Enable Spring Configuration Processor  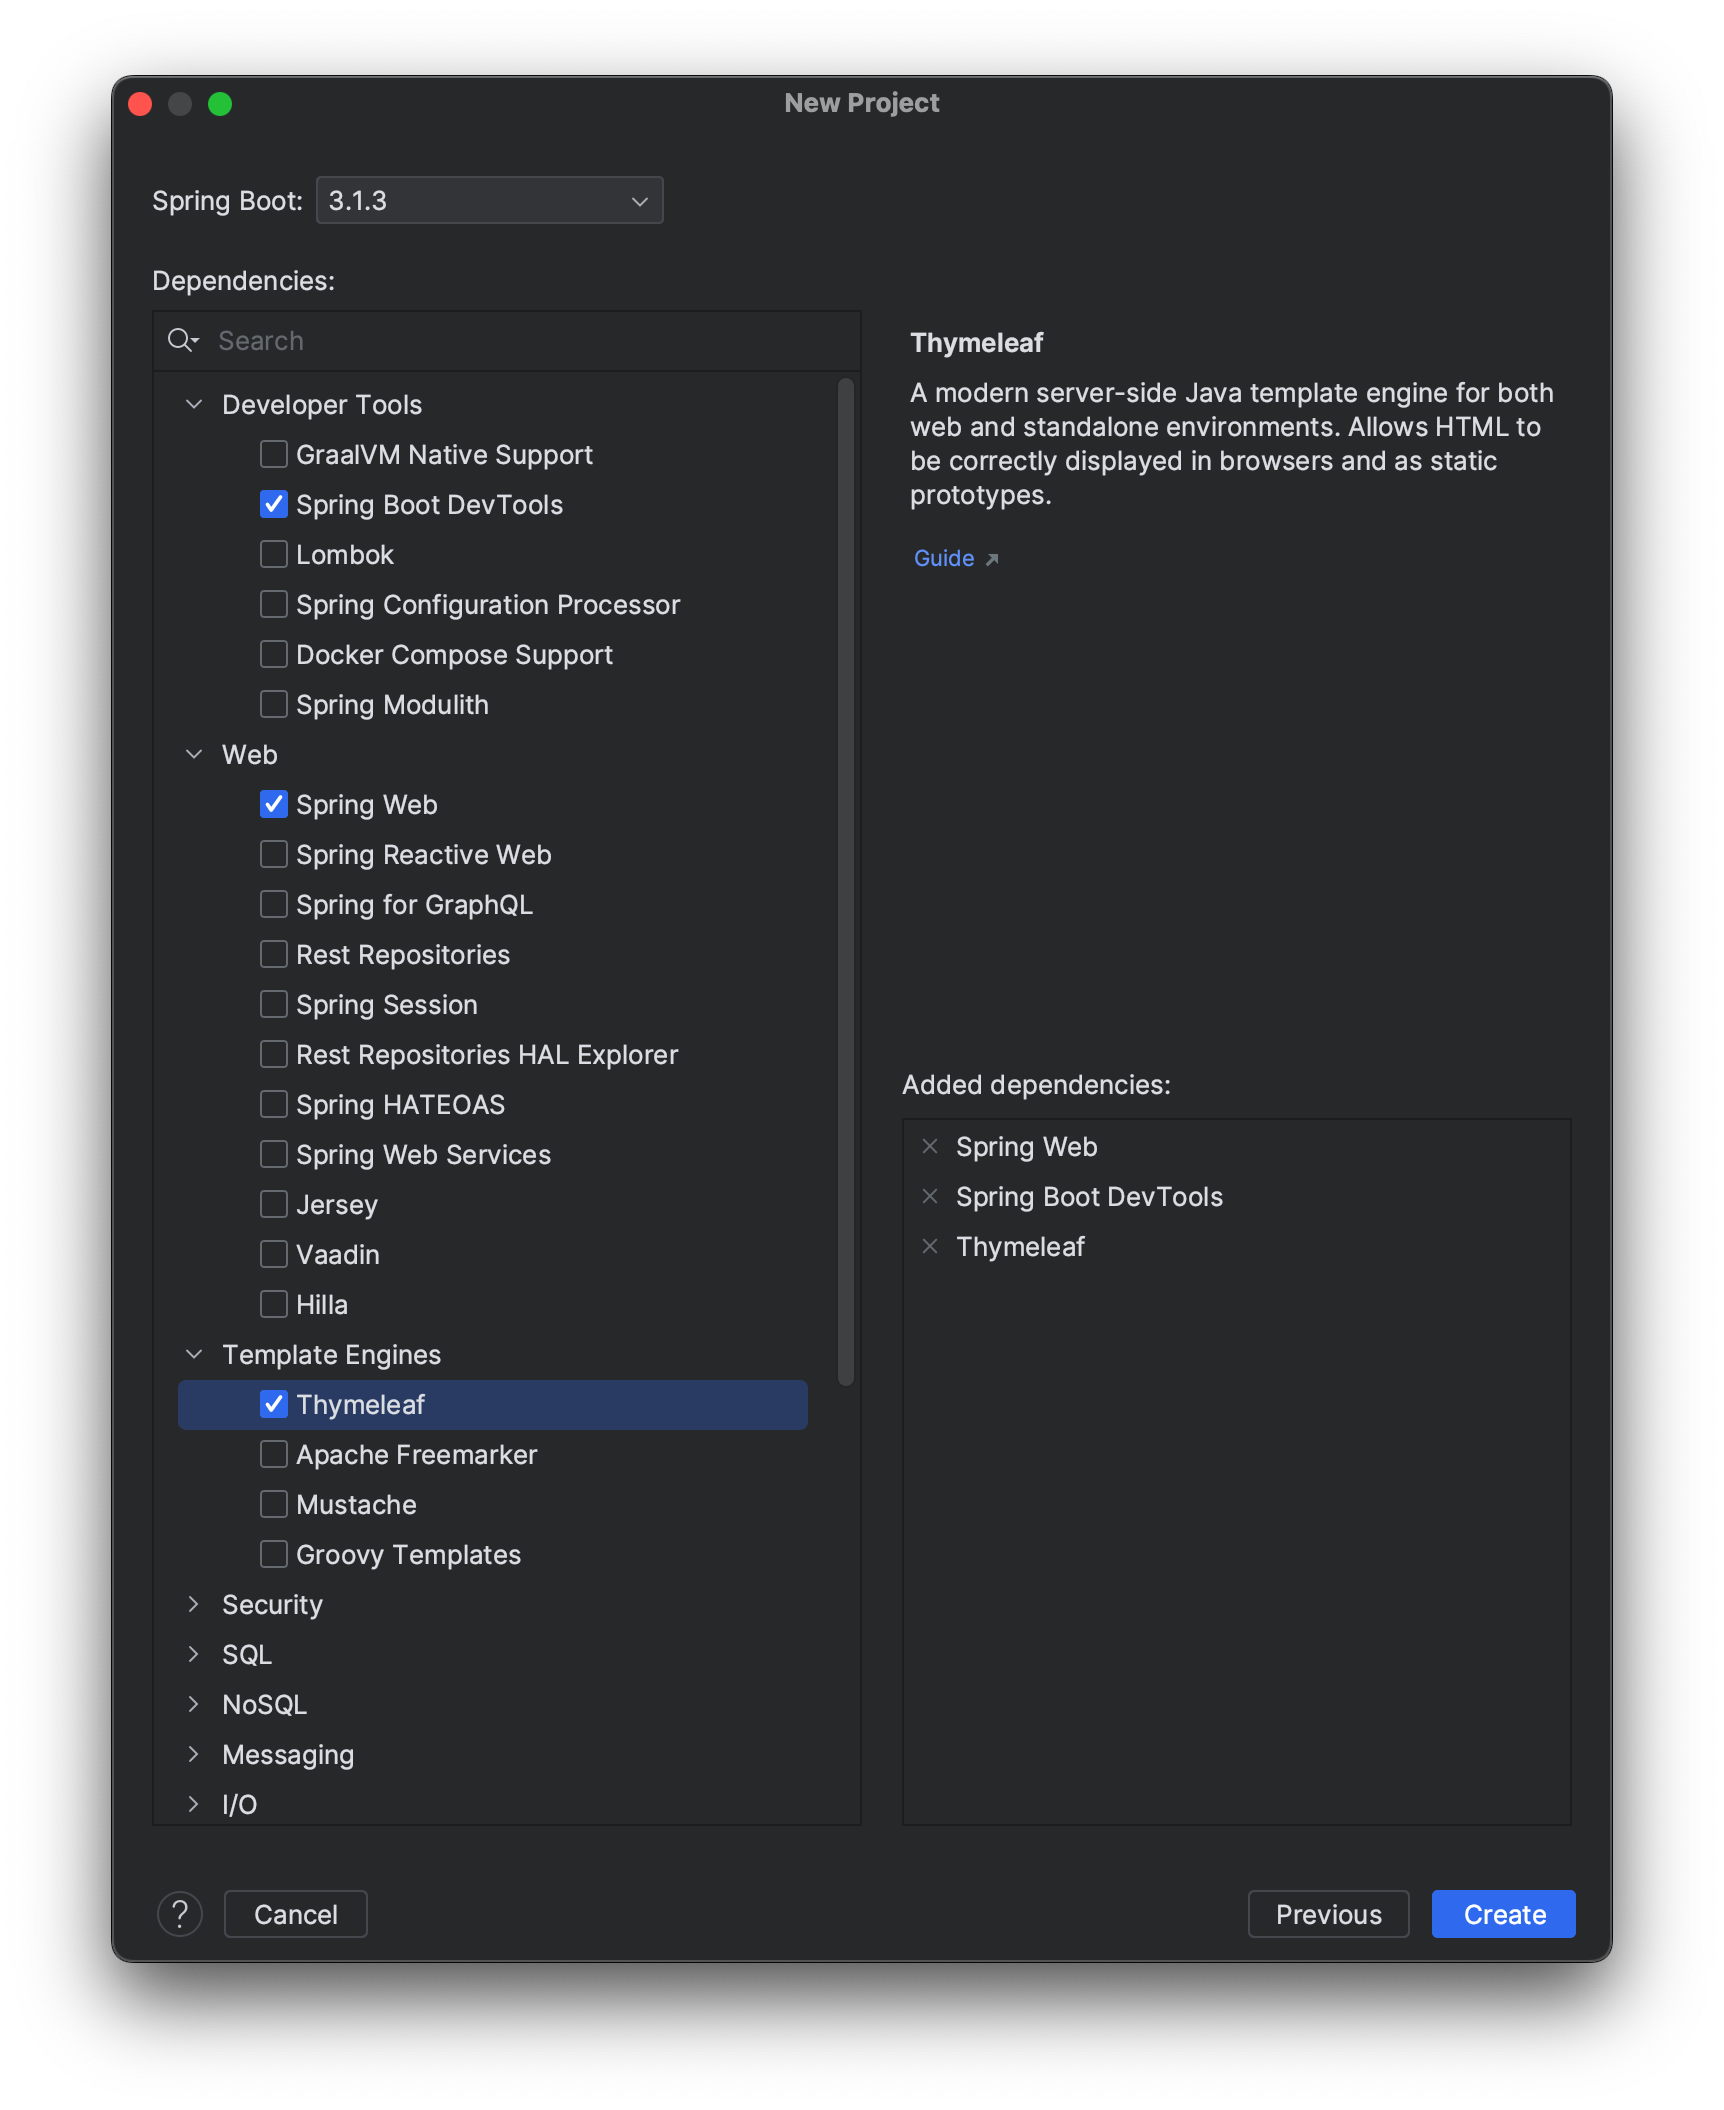click(x=274, y=604)
